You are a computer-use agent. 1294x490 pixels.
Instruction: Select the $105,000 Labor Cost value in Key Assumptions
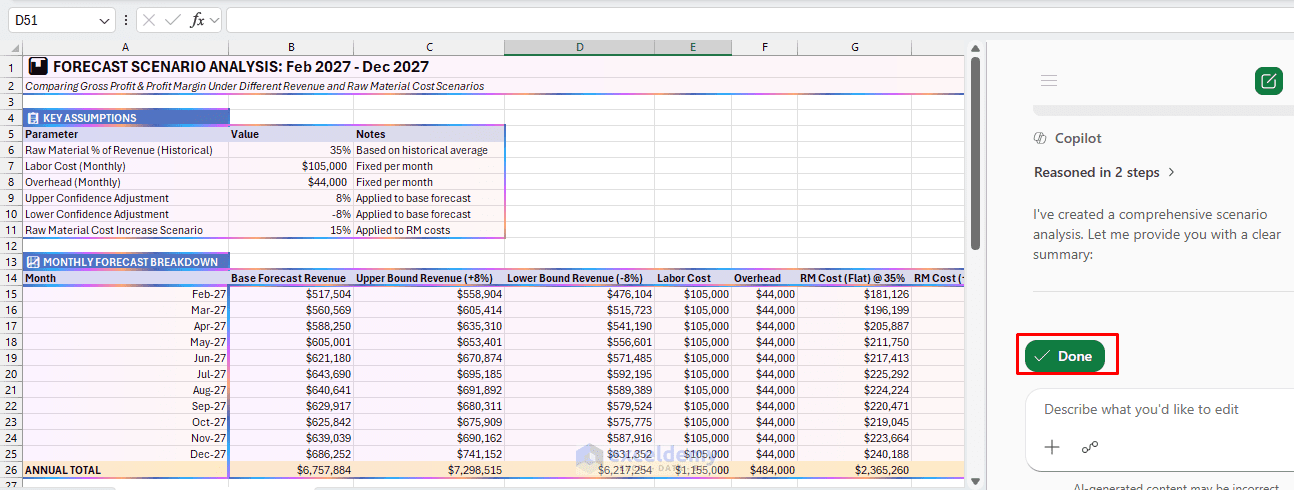click(291, 166)
